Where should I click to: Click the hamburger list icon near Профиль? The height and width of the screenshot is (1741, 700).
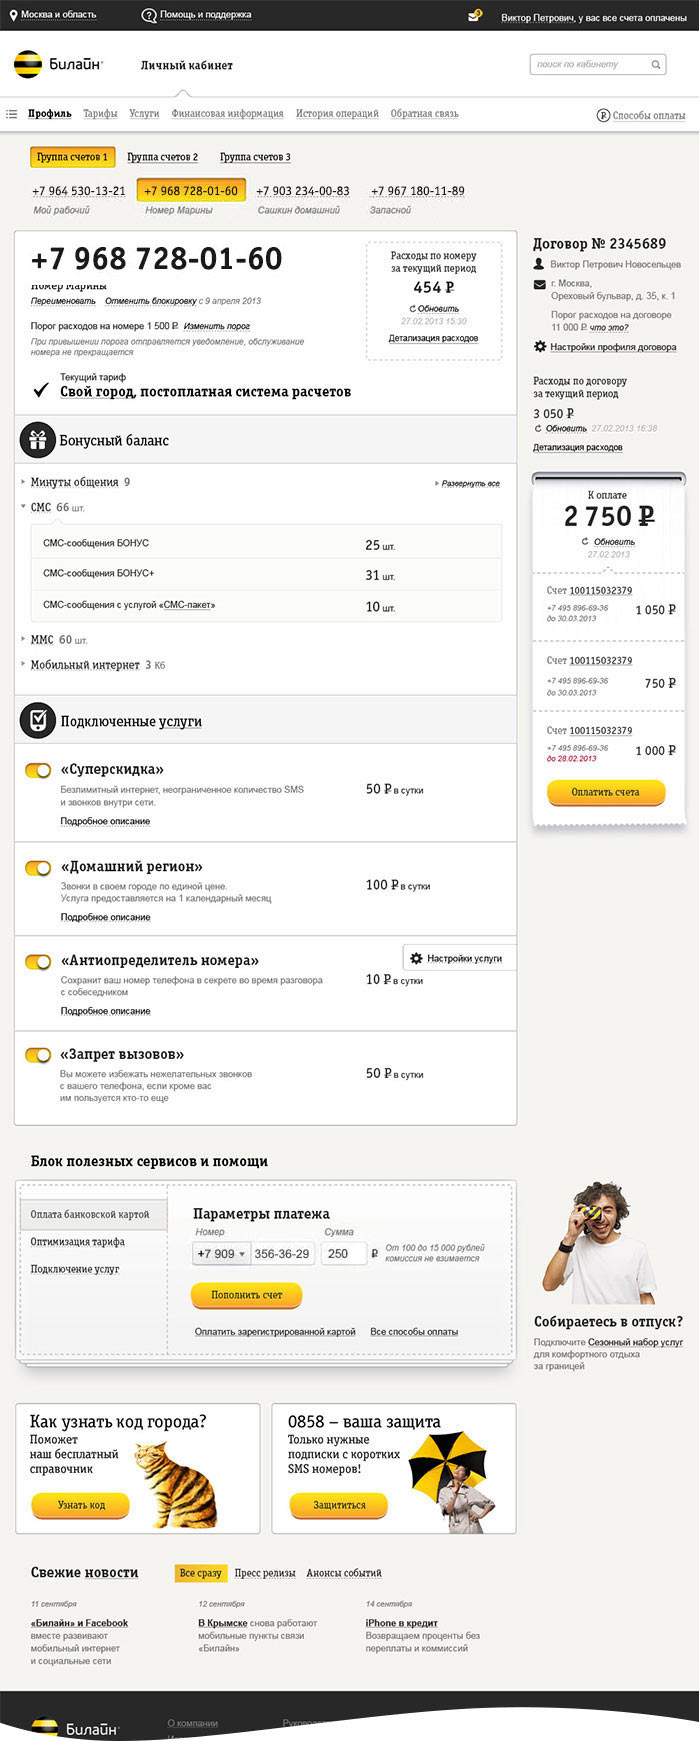pos(12,114)
